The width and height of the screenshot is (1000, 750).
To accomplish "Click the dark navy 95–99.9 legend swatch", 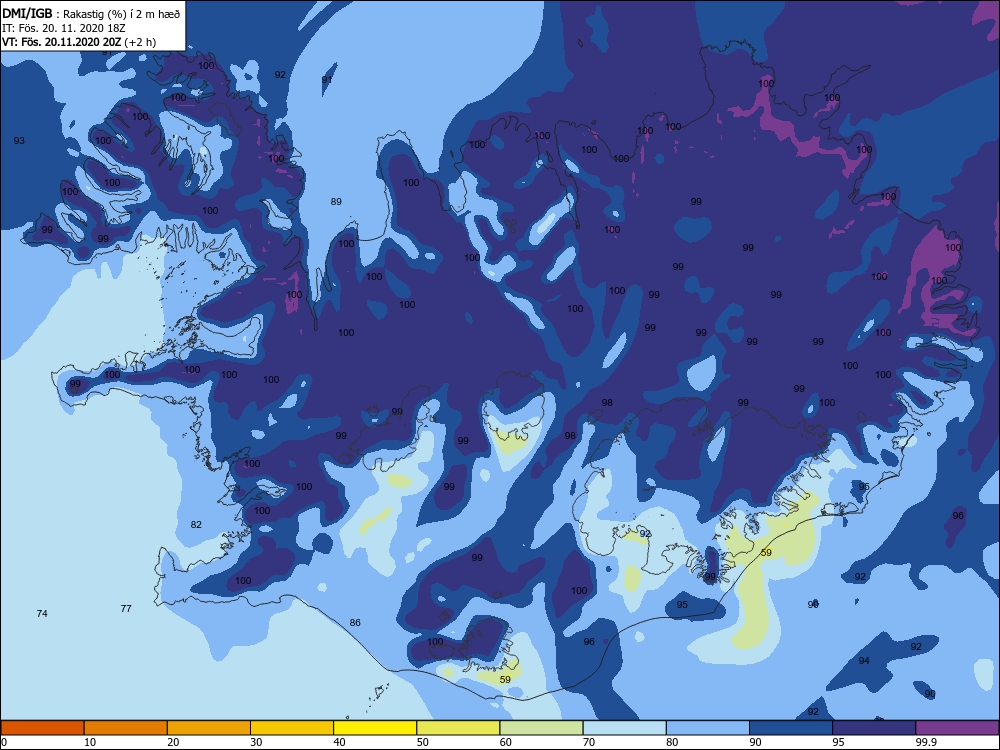I will (x=874, y=728).
